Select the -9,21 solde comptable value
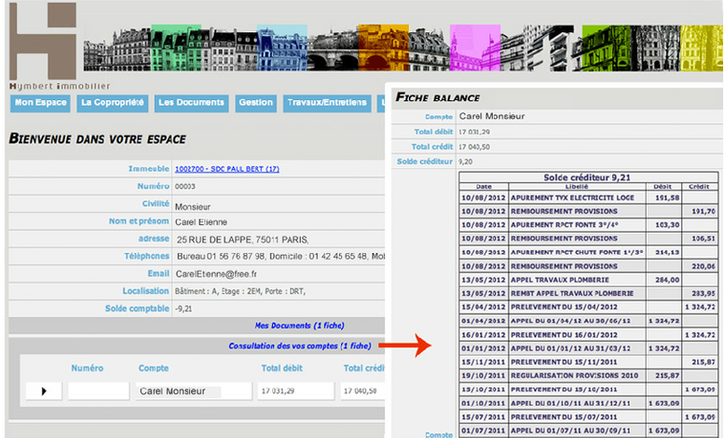Image resolution: width=724 pixels, height=438 pixels. pyautogui.click(x=183, y=309)
